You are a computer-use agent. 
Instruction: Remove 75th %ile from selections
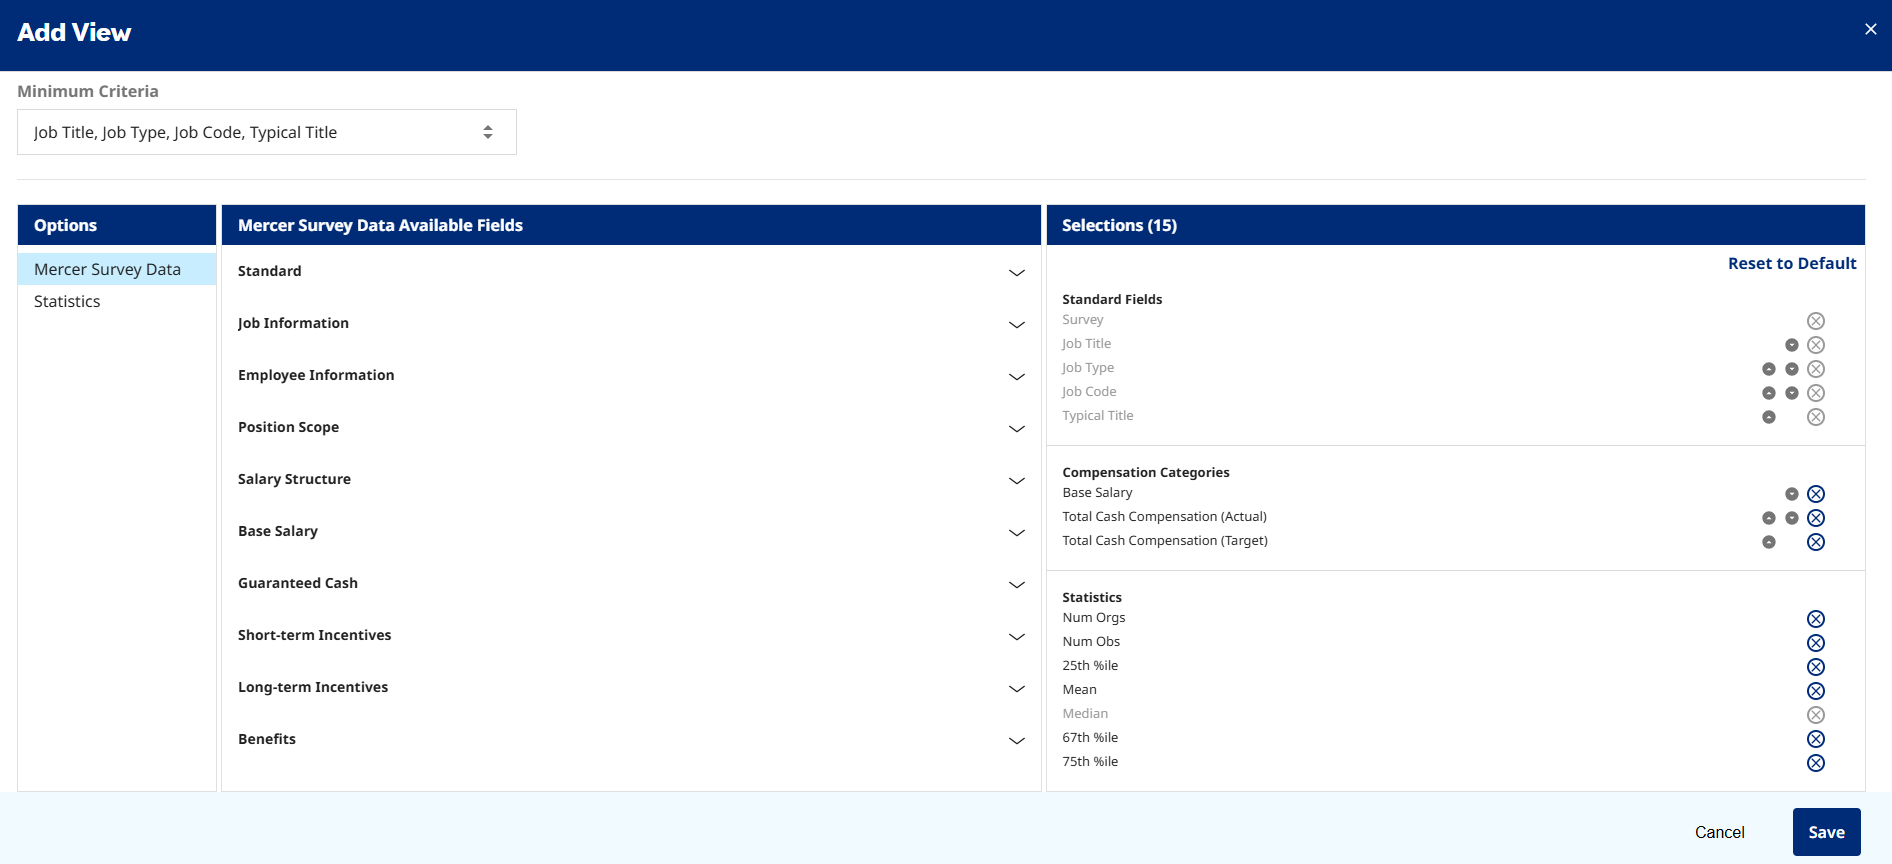(x=1816, y=763)
